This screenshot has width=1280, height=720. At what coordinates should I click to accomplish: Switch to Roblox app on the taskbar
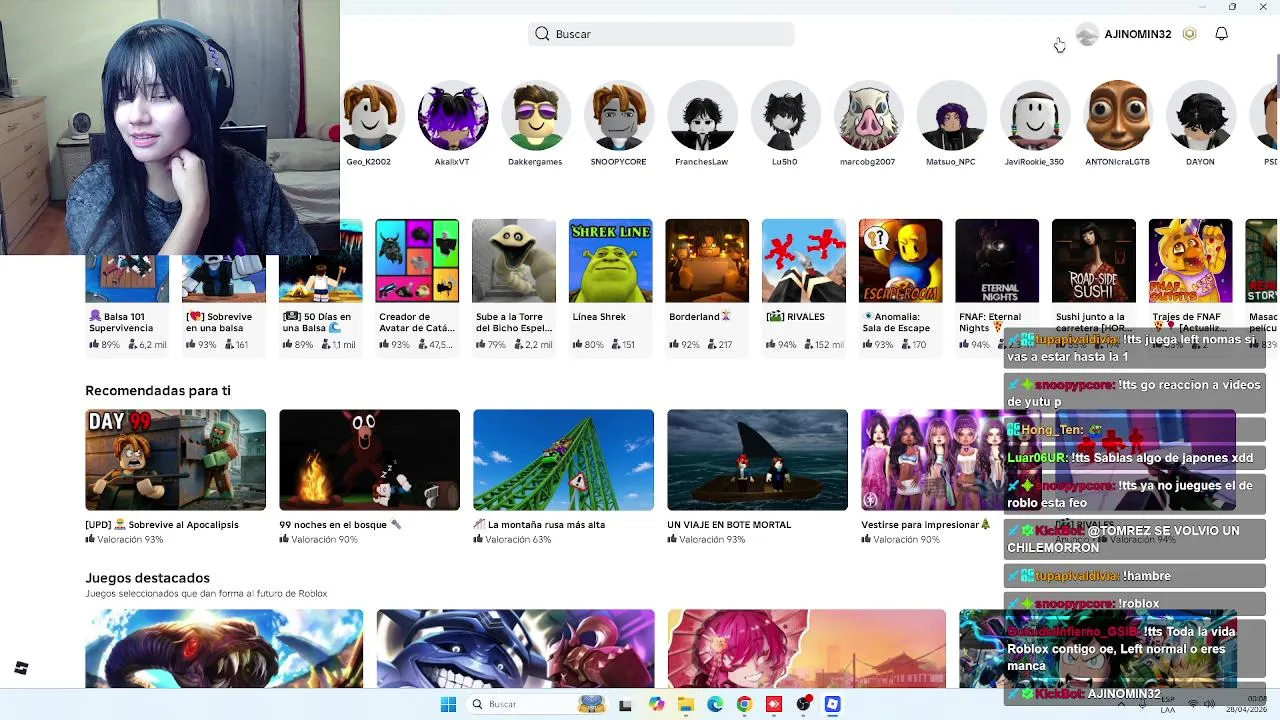832,704
